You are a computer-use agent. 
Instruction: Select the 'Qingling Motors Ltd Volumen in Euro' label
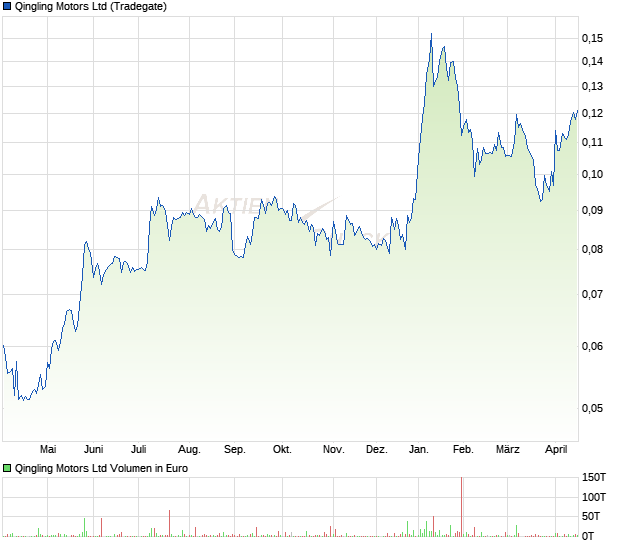tap(101, 468)
